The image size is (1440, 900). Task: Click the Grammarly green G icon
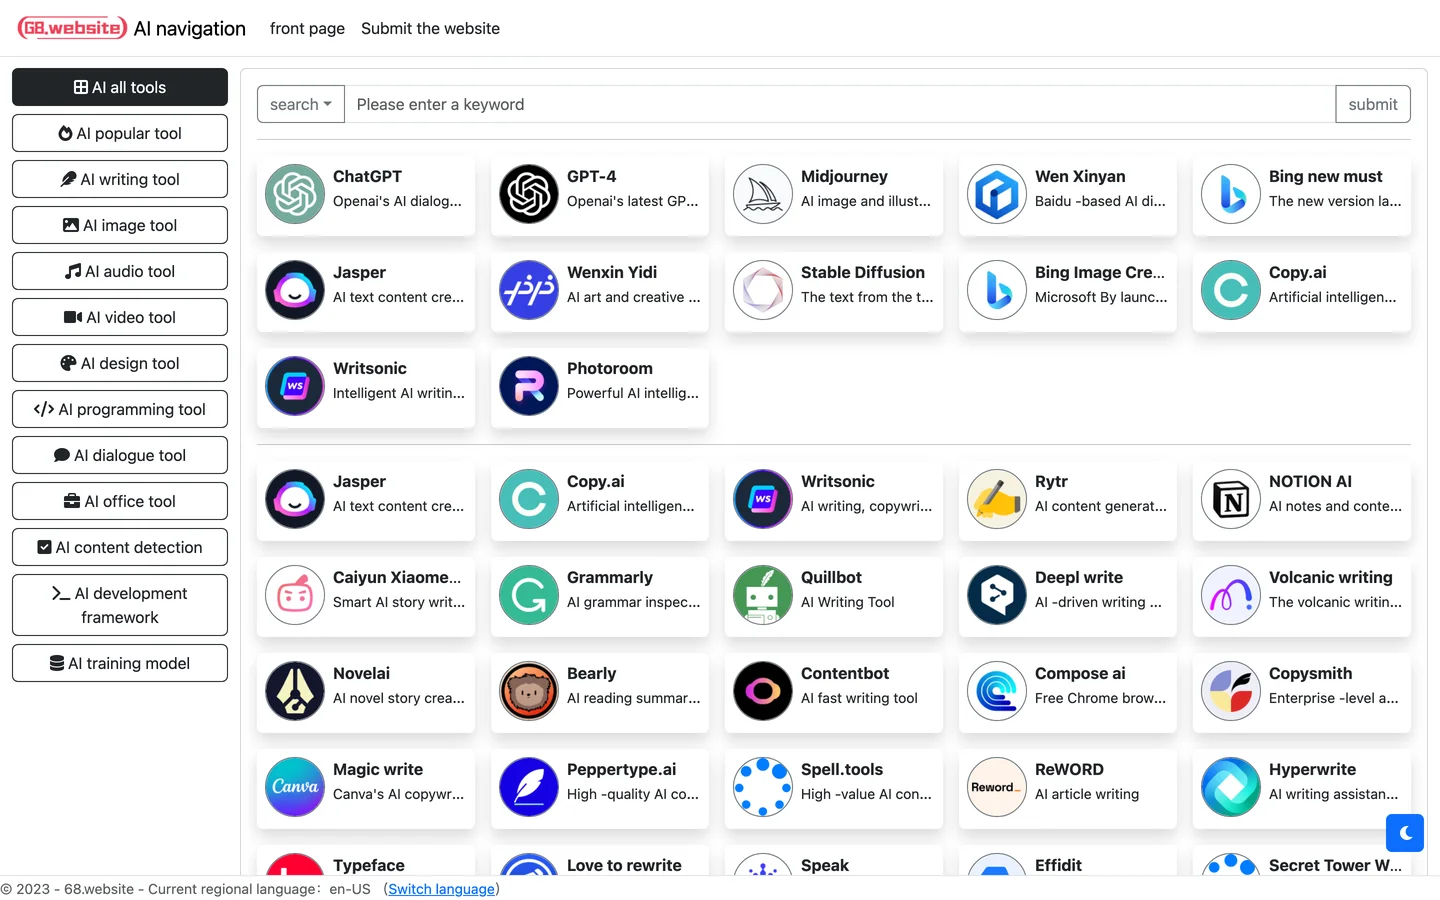(x=529, y=595)
